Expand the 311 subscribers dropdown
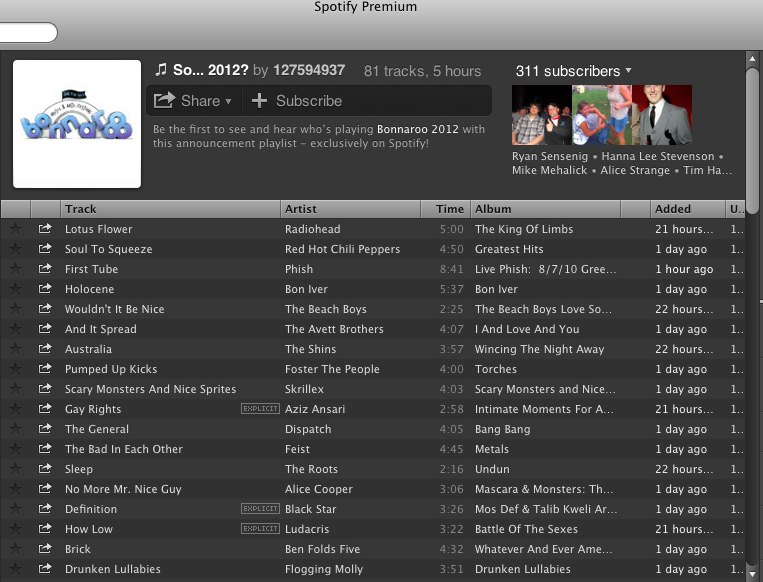Image resolution: width=763 pixels, height=582 pixels. [x=574, y=71]
